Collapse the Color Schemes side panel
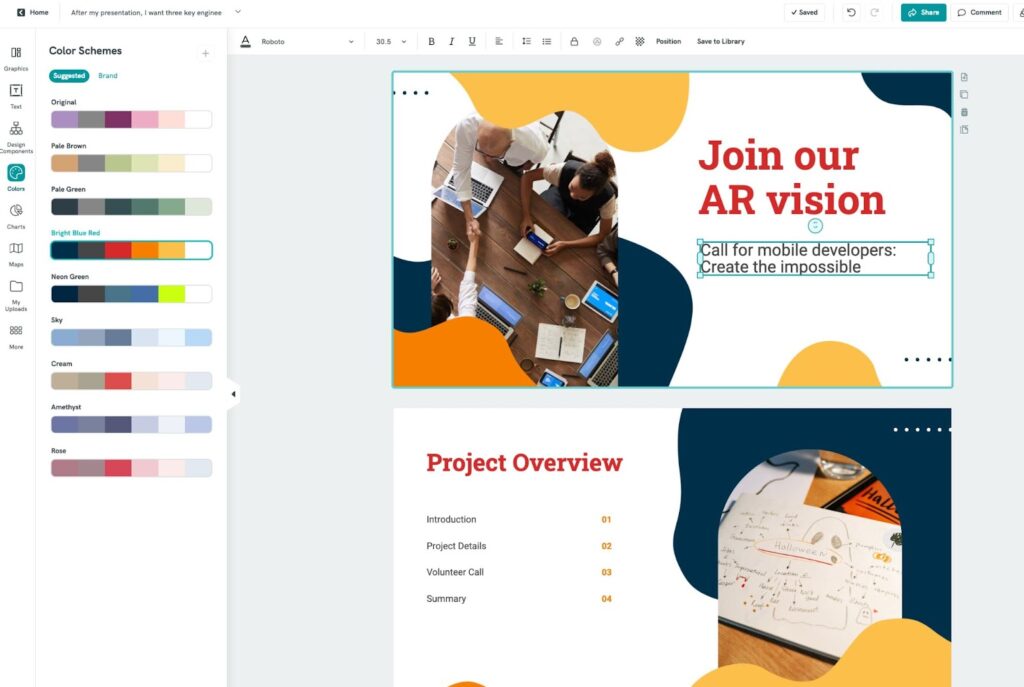 (233, 394)
